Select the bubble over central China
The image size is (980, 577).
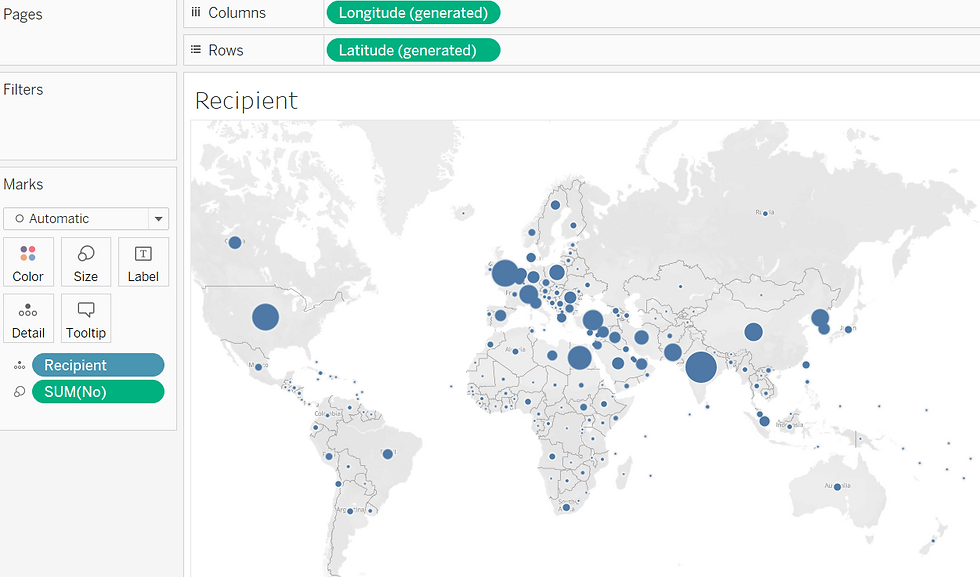pyautogui.click(x=753, y=332)
